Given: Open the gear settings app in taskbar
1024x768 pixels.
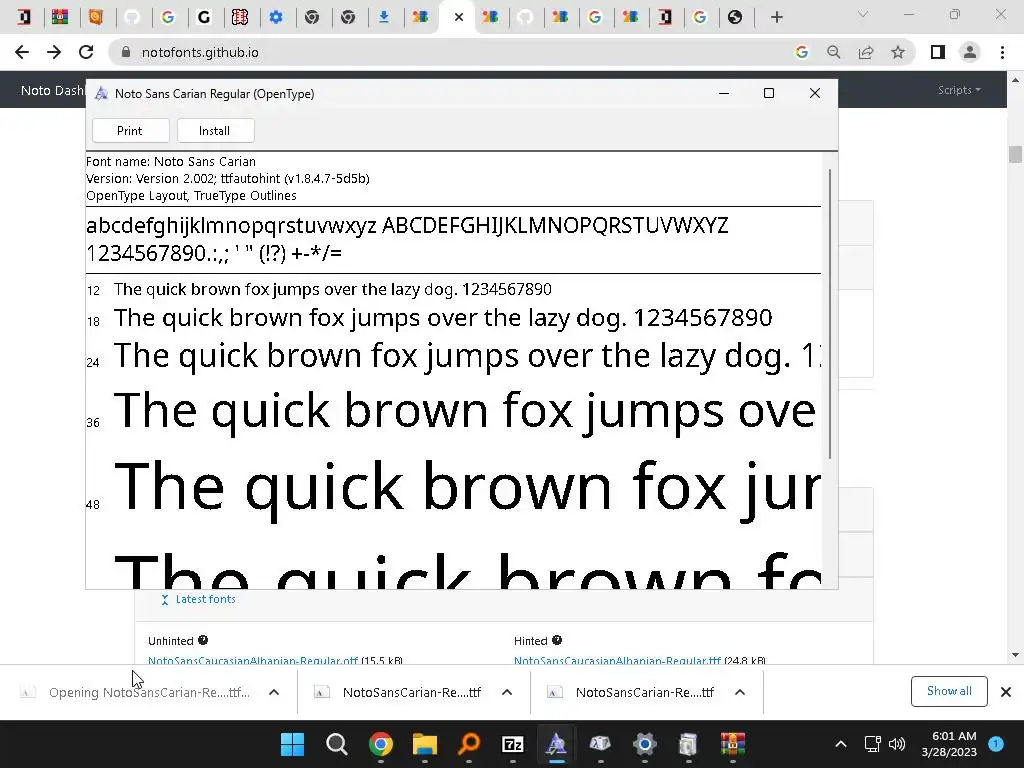Looking at the screenshot, I should (645, 744).
